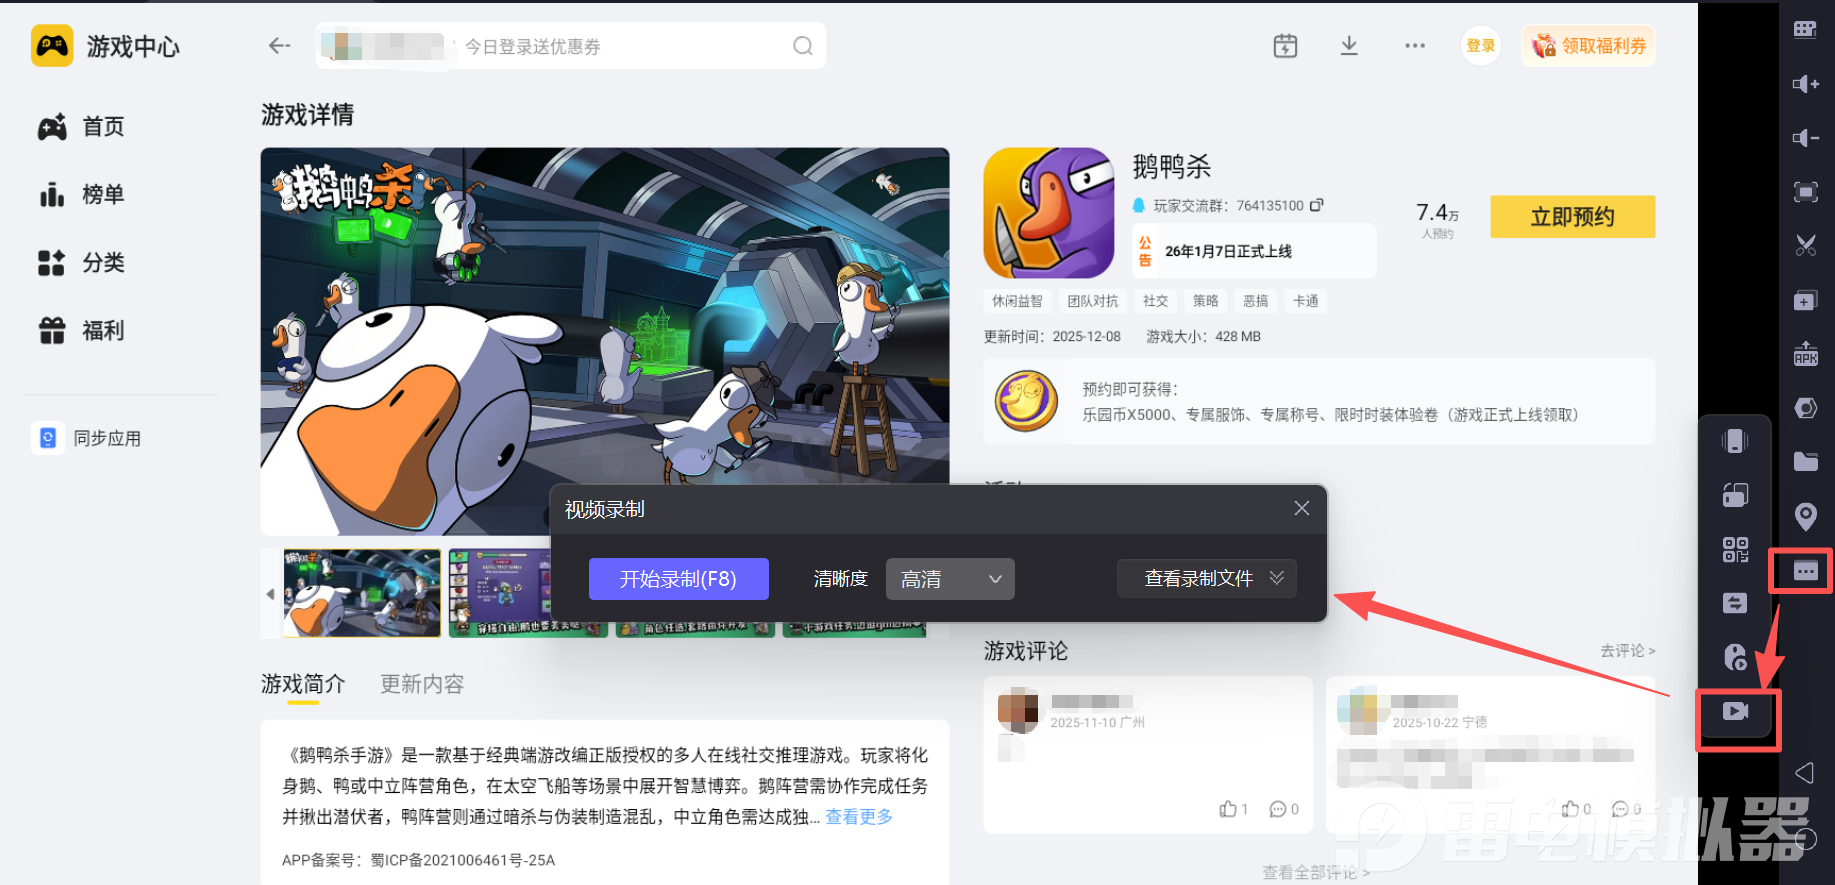This screenshot has height=885, width=1835.
Task: Open the 清晰度 高清 quality dropdown
Action: coord(950,579)
